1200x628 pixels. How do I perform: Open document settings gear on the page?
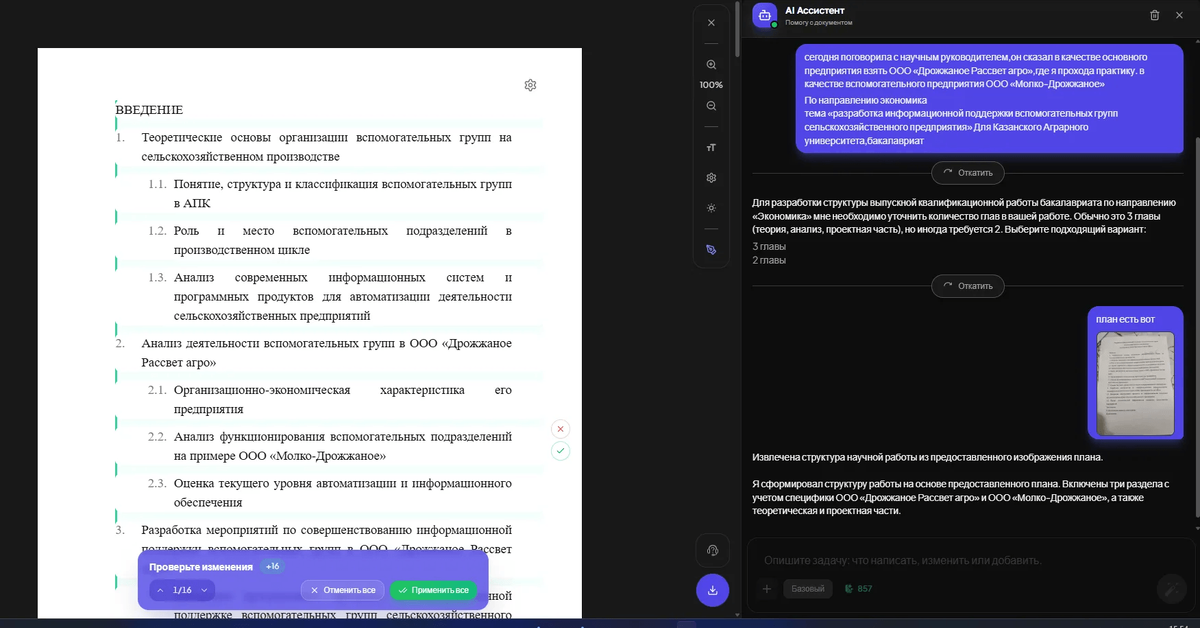tap(530, 85)
